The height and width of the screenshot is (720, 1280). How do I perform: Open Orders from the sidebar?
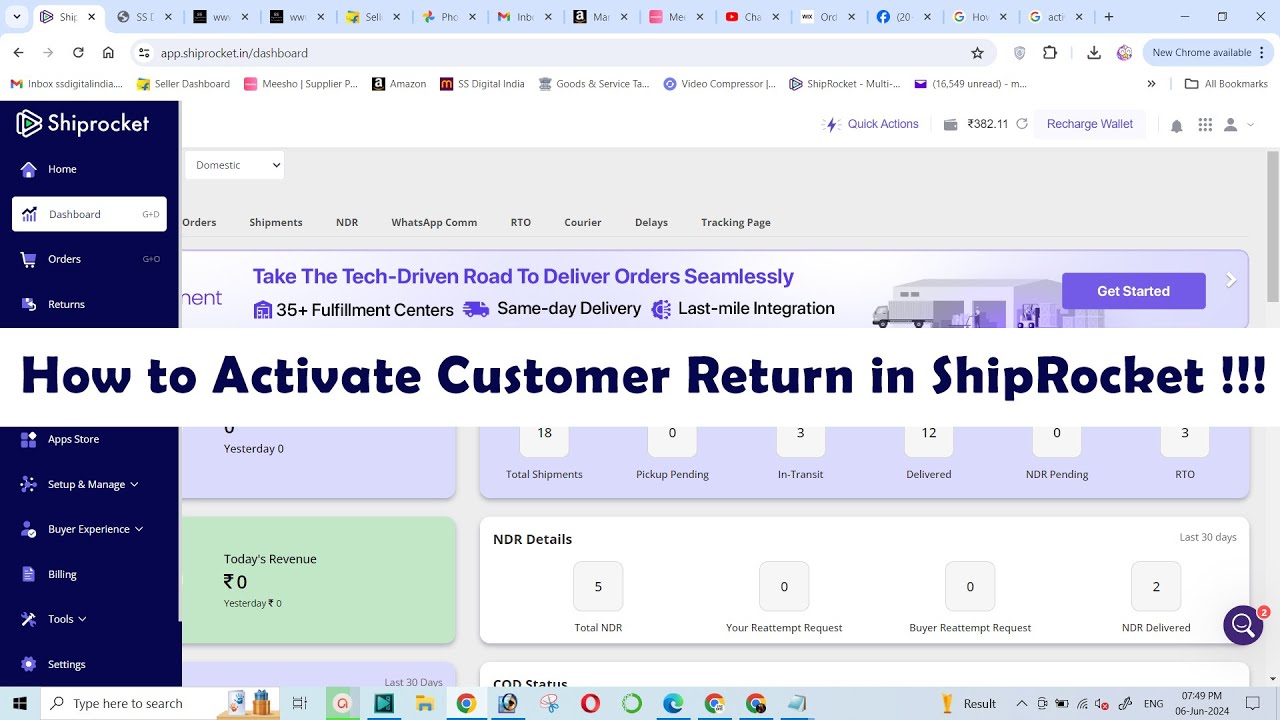tap(64, 259)
